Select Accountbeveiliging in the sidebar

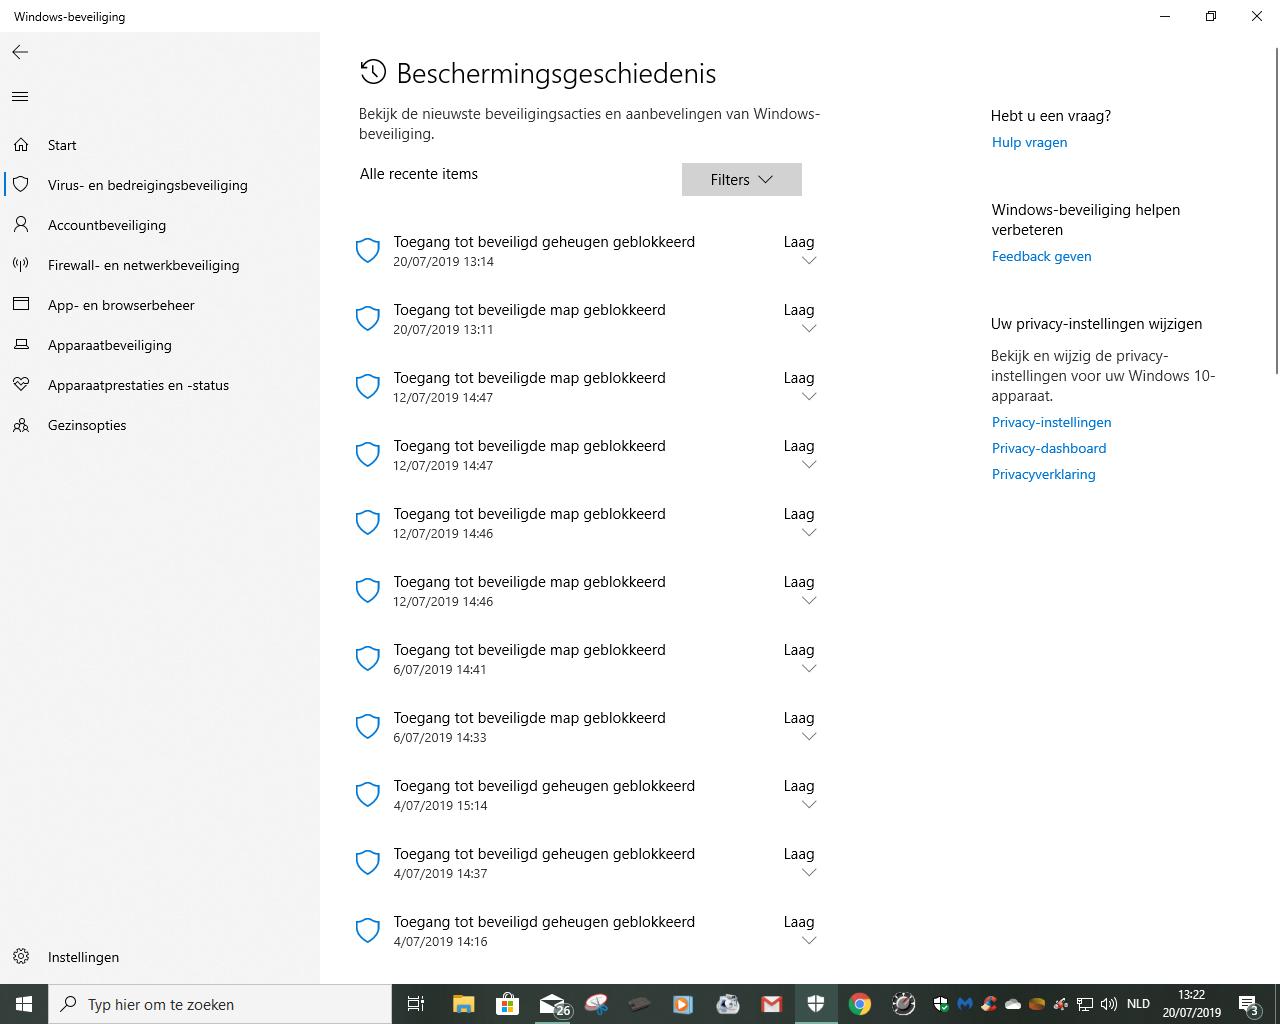coord(107,225)
